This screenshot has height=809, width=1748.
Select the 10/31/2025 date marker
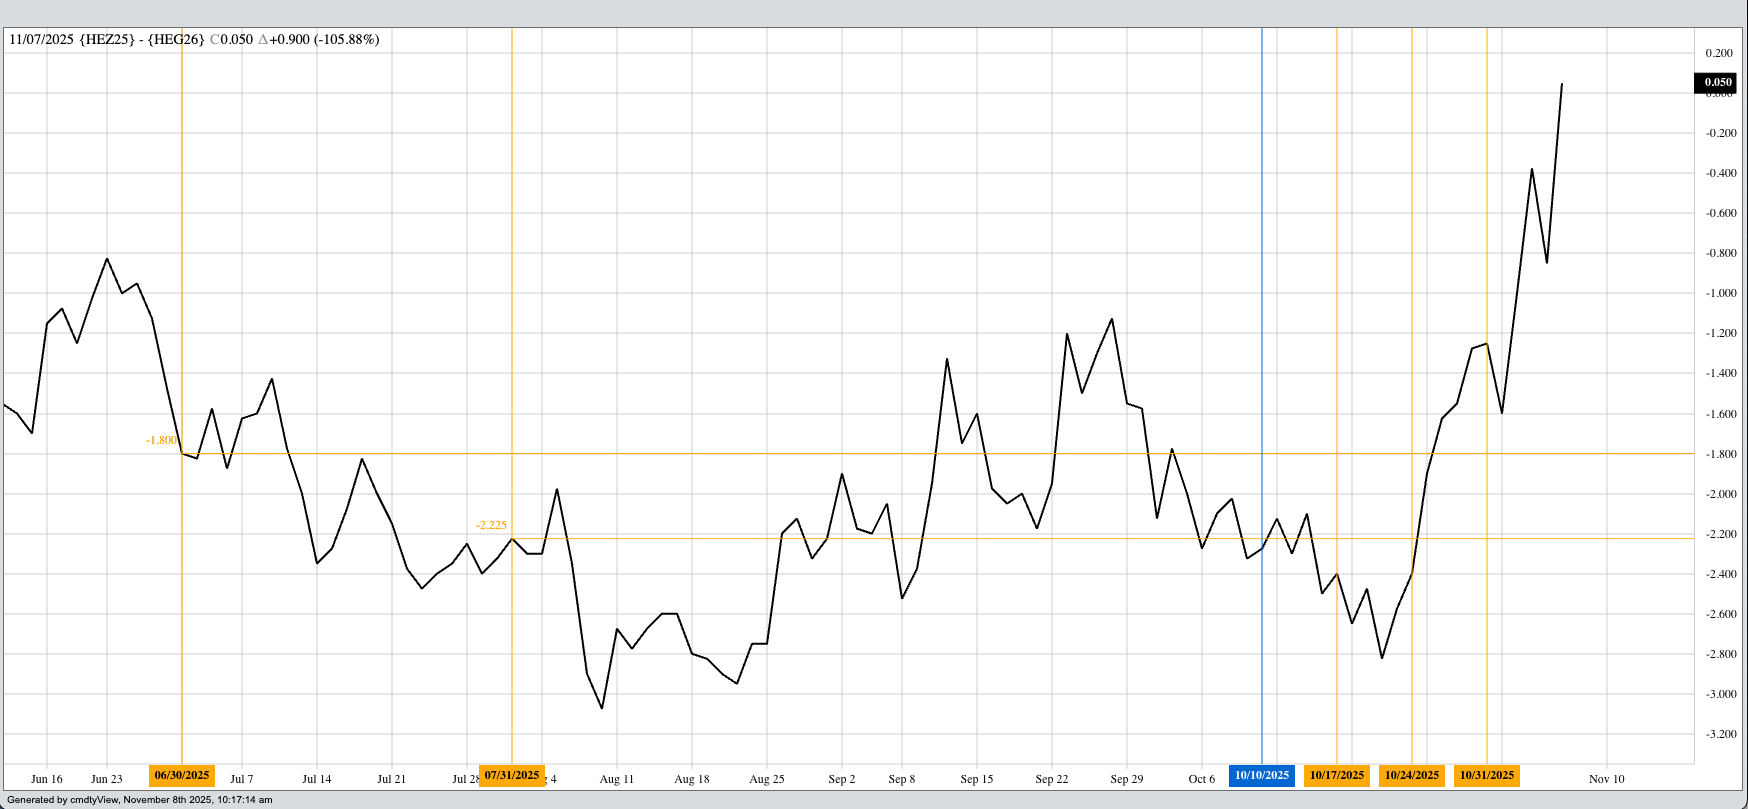pos(1487,775)
